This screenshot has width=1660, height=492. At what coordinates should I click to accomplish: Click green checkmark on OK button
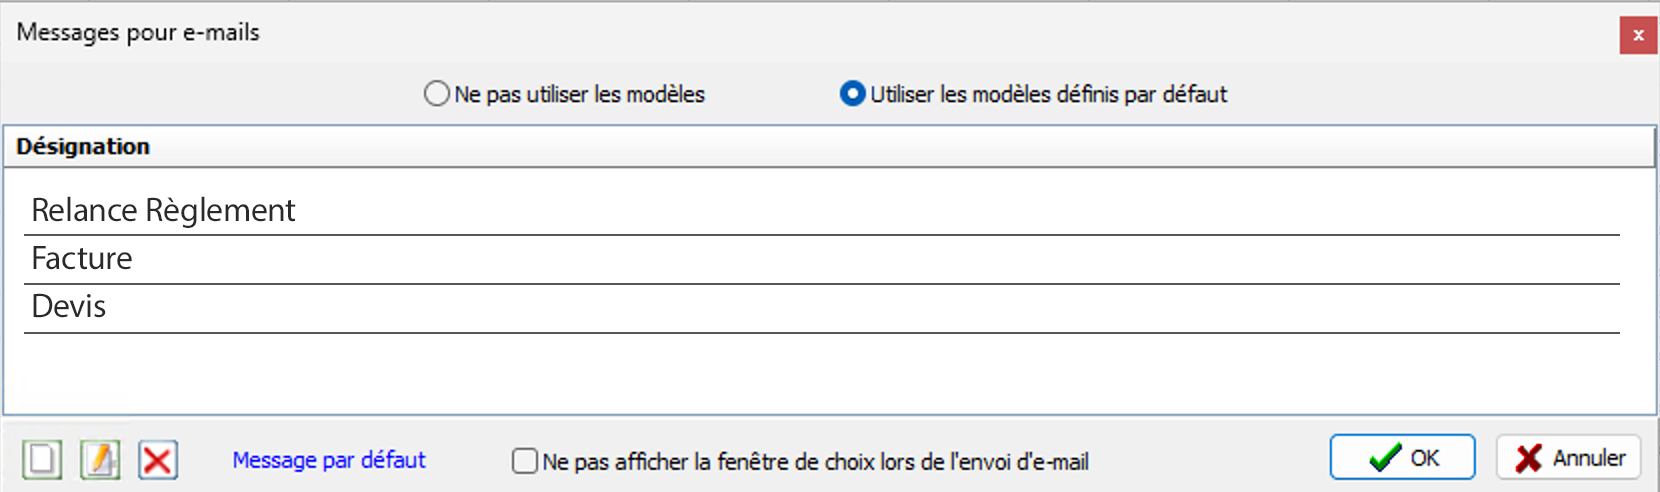(x=1385, y=458)
